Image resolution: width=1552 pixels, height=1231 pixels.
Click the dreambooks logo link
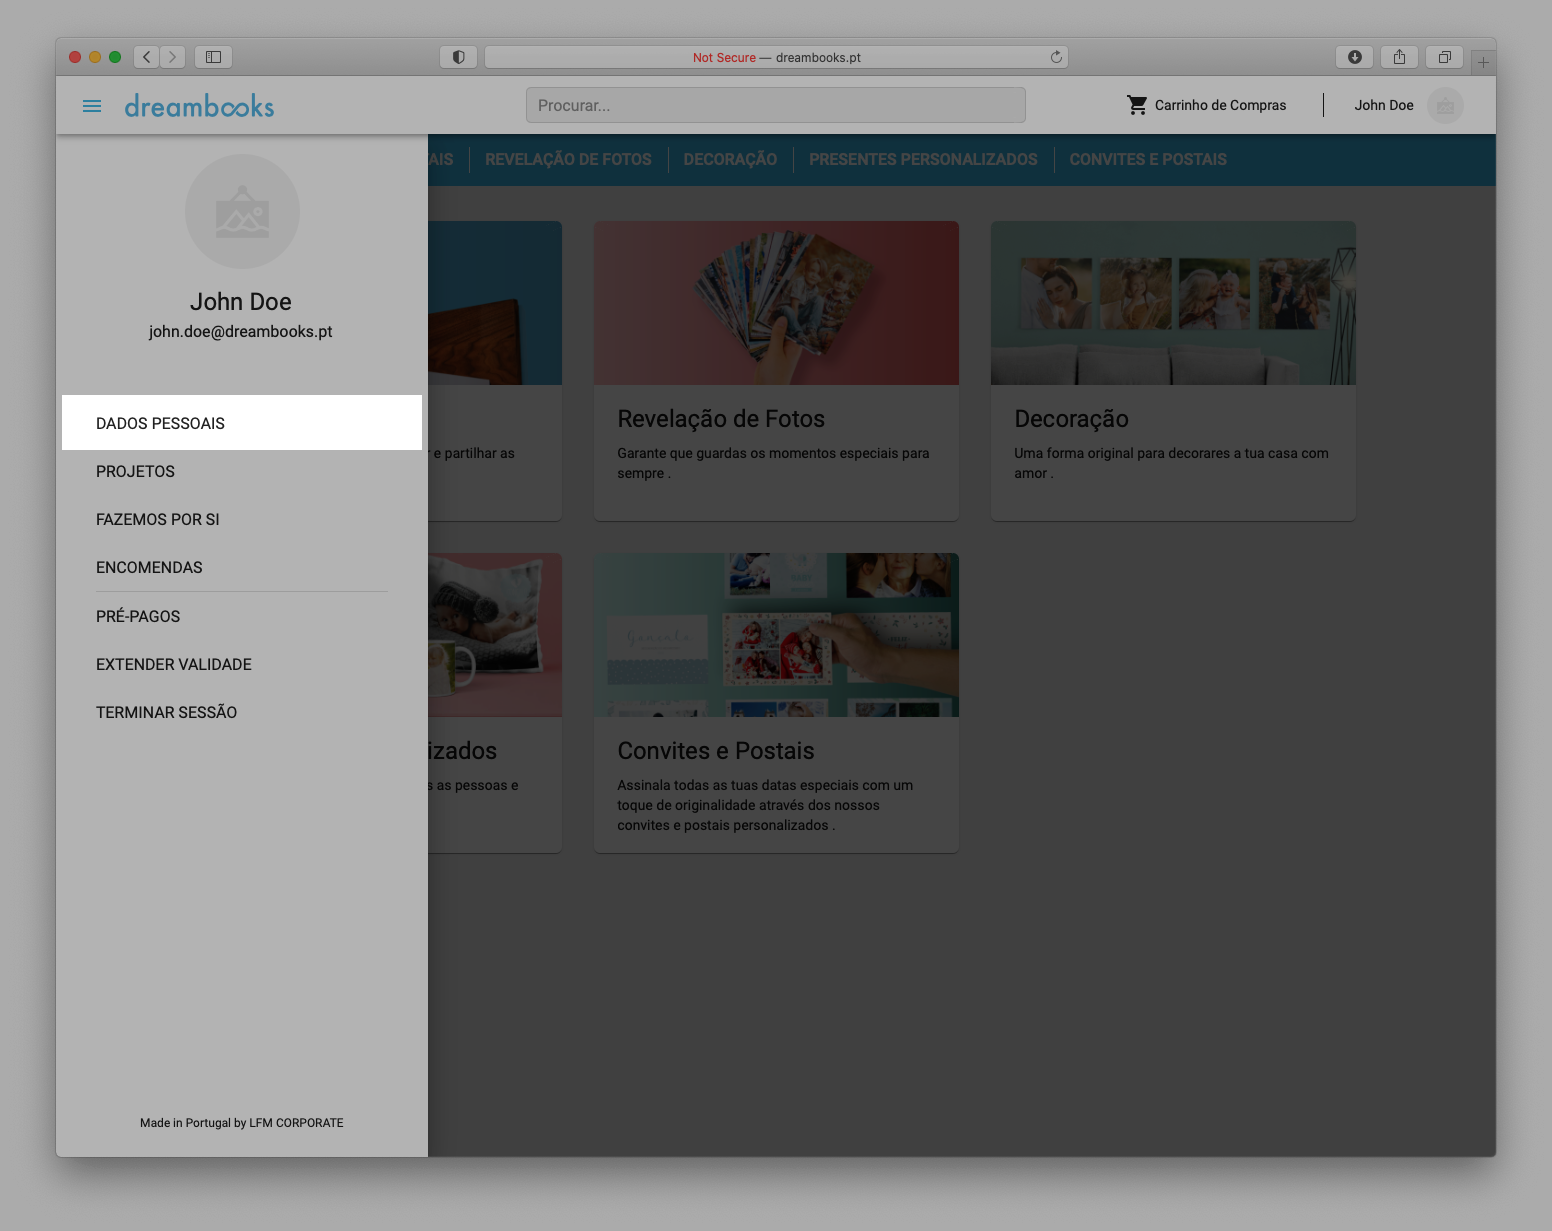[x=199, y=106]
